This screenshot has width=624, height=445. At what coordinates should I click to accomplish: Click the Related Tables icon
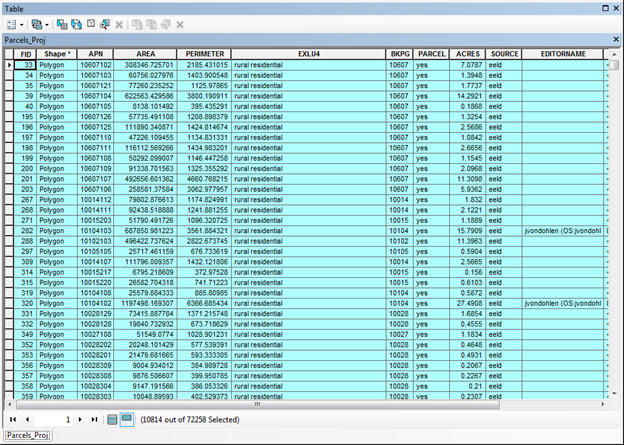point(36,22)
